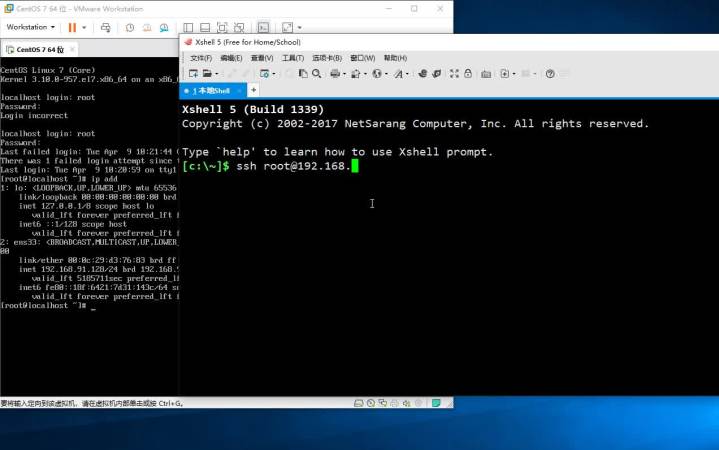Open the Print icon dropdown arrow
719x450 pixels.
tap(344, 74)
